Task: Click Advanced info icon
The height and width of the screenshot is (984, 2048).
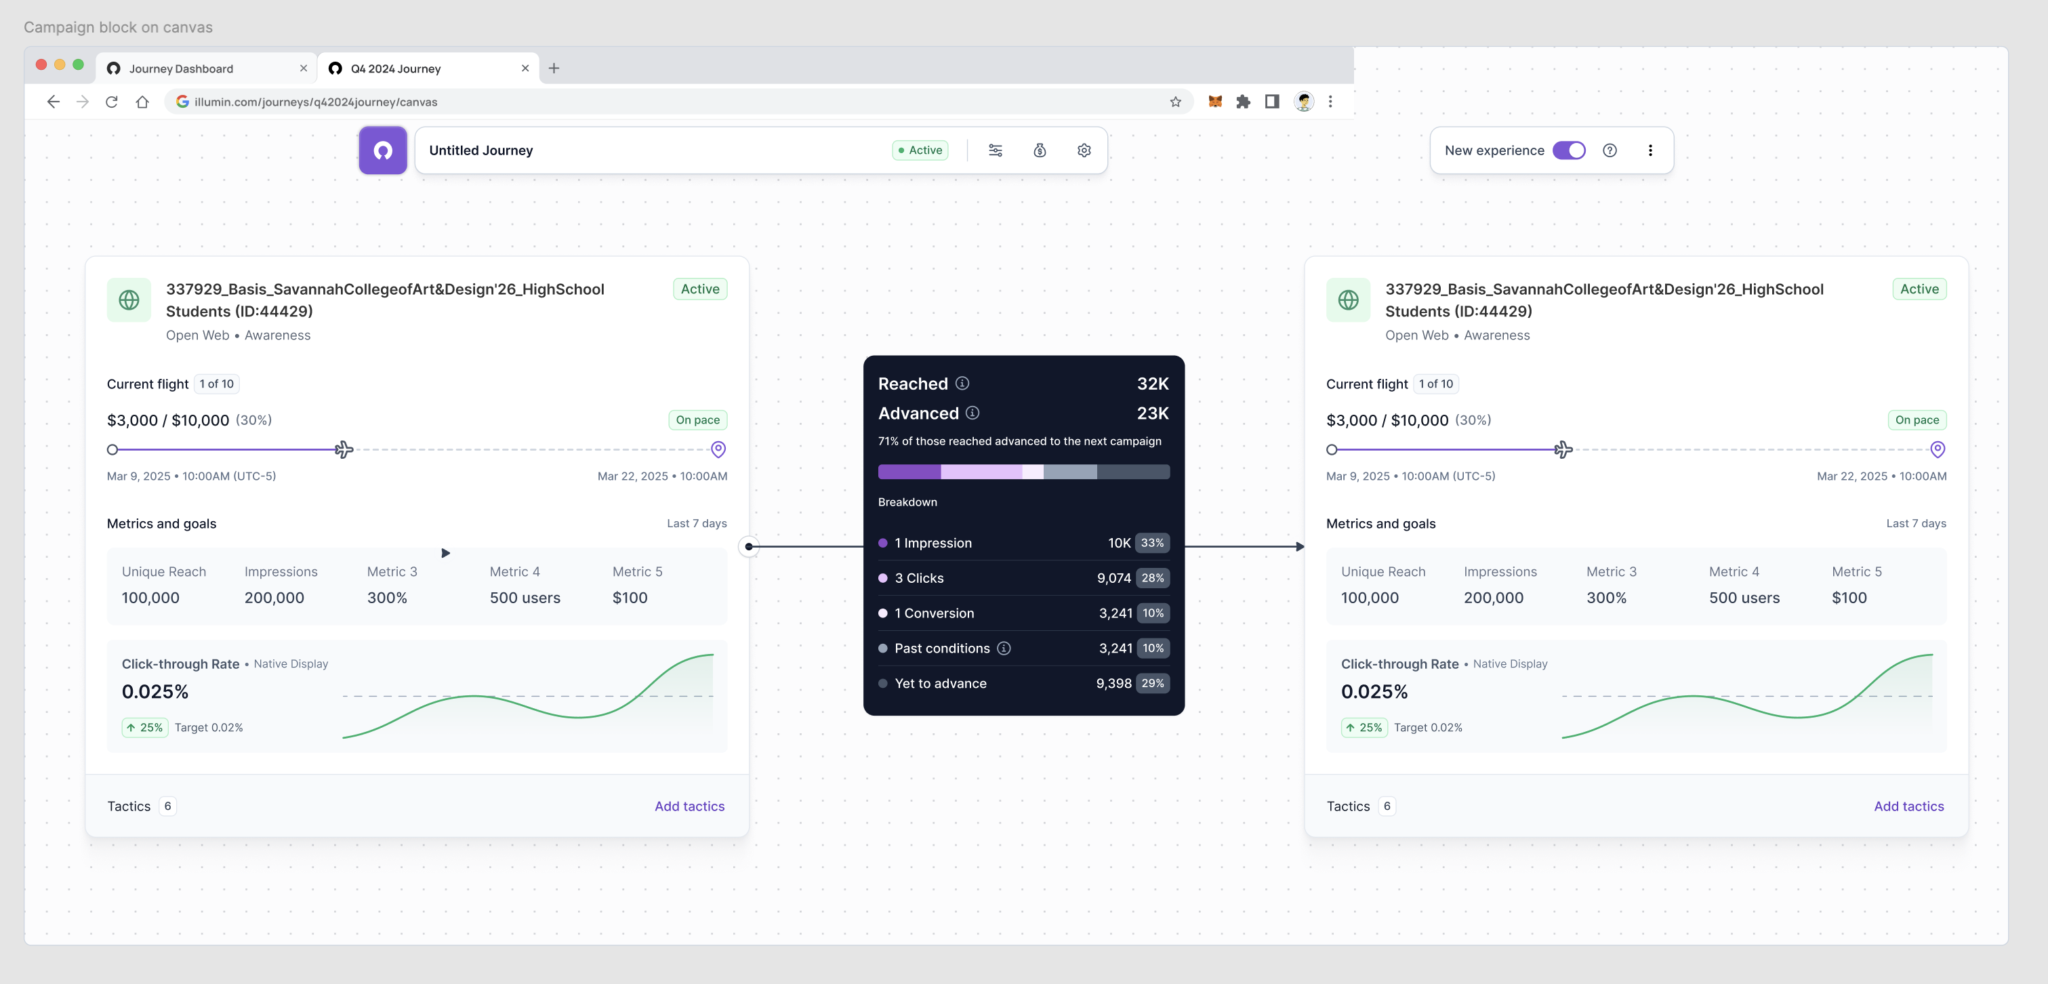Action: coord(973,412)
